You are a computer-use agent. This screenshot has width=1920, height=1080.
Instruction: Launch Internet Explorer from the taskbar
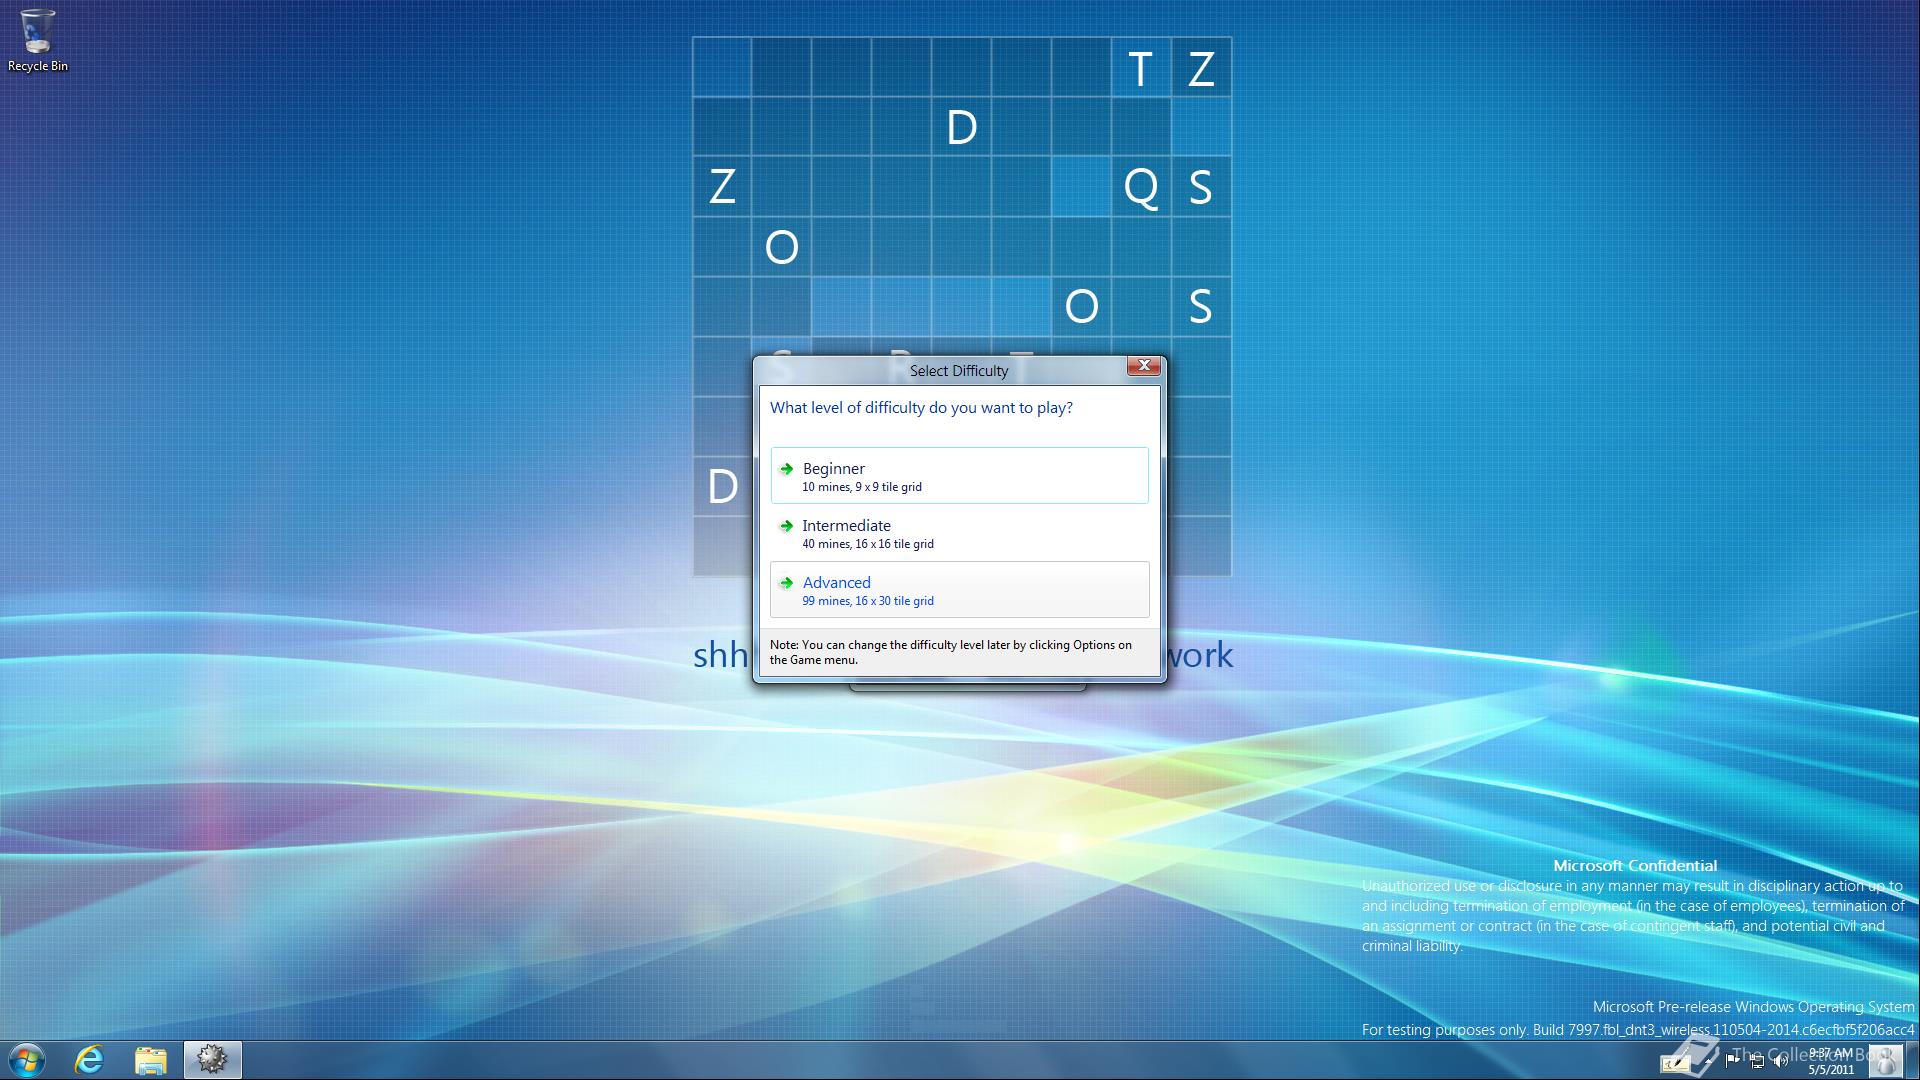click(90, 1060)
